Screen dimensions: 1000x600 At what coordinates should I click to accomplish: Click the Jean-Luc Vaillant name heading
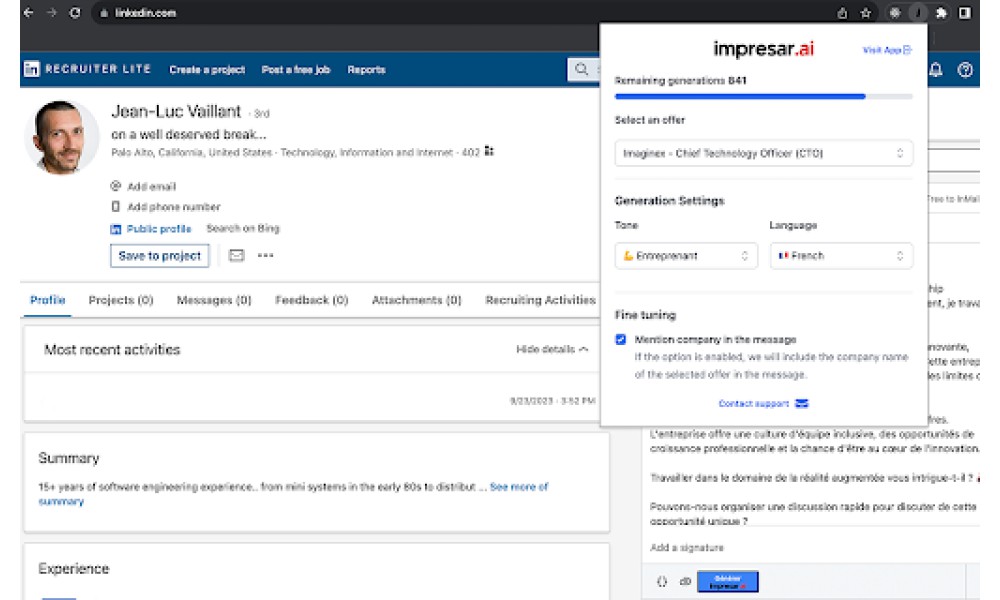pyautogui.click(x=176, y=112)
